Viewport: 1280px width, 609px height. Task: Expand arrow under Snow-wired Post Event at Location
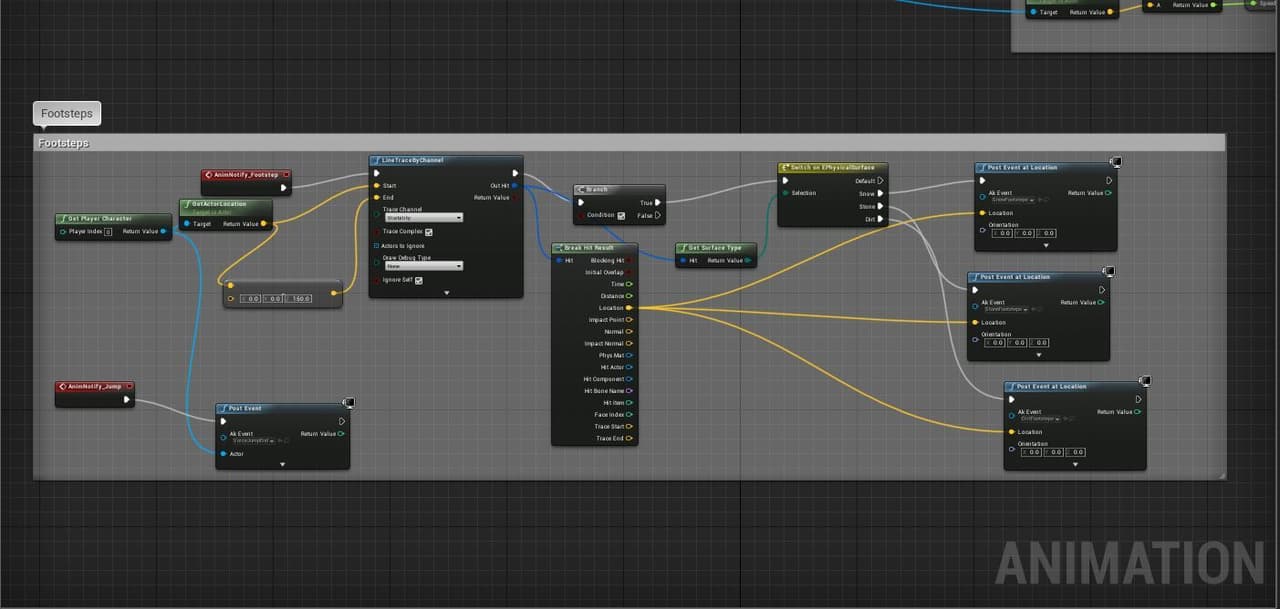click(1046, 245)
